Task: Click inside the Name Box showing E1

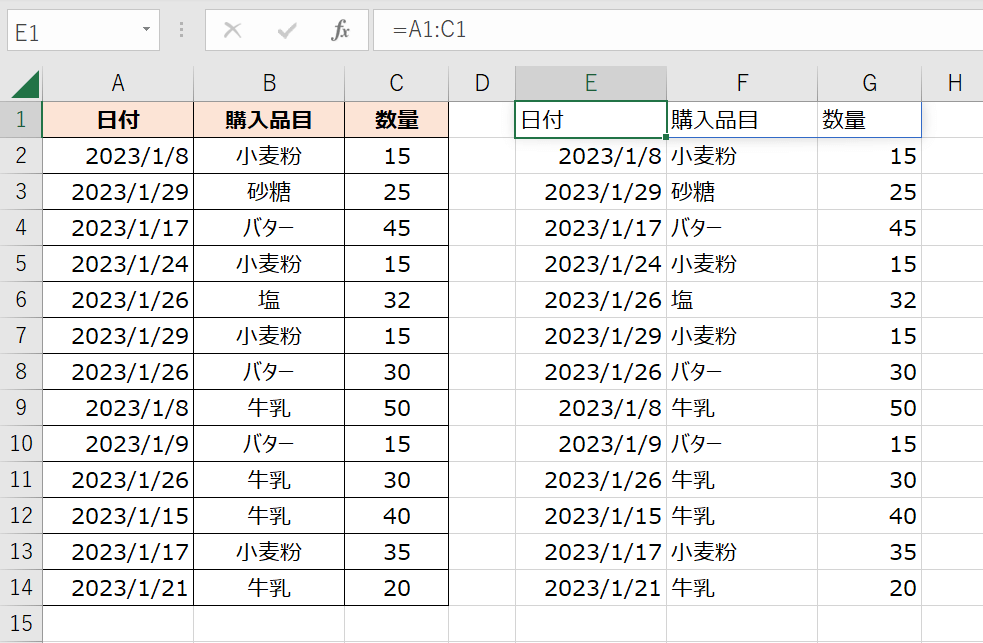Action: 70,31
